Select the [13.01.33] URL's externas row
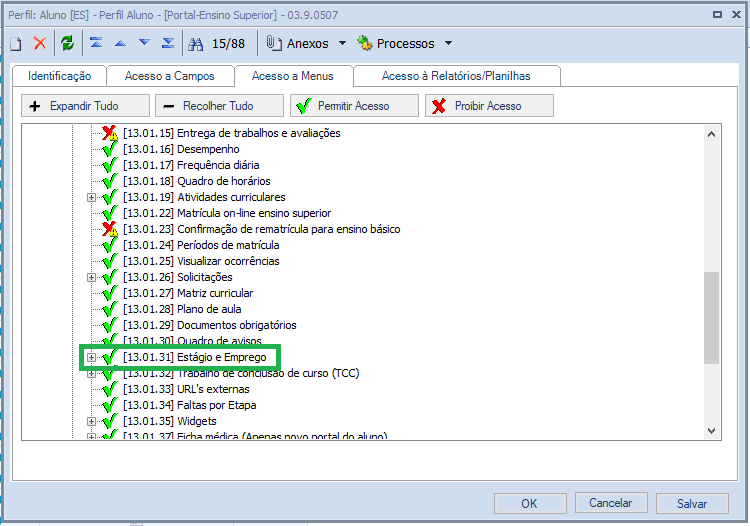The width and height of the screenshot is (750, 526). [187, 389]
